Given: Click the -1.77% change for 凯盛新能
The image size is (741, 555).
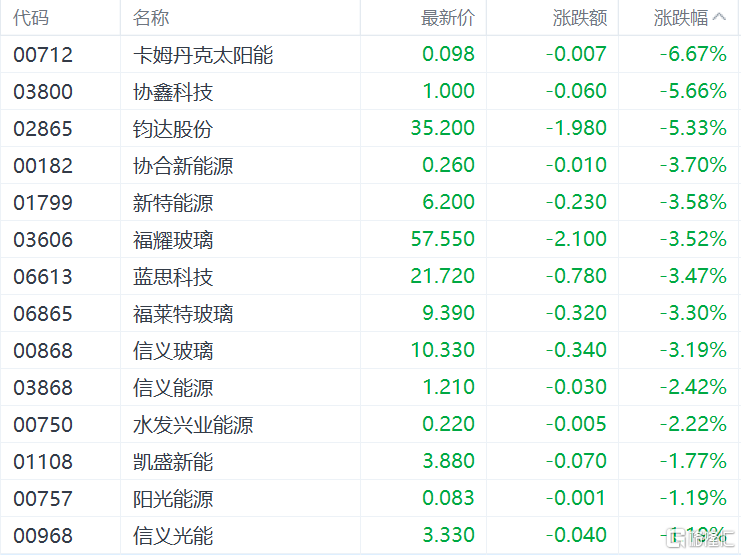Looking at the screenshot, I should (693, 461).
